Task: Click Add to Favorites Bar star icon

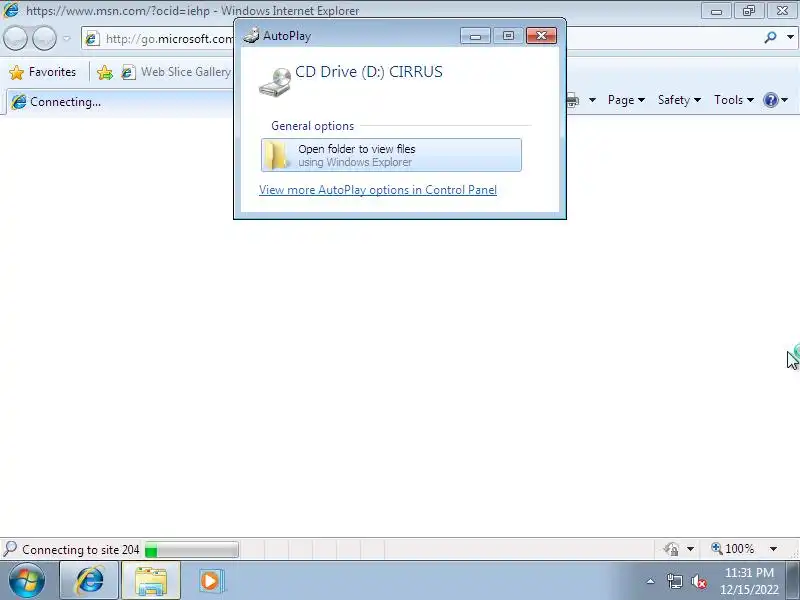Action: [105, 72]
